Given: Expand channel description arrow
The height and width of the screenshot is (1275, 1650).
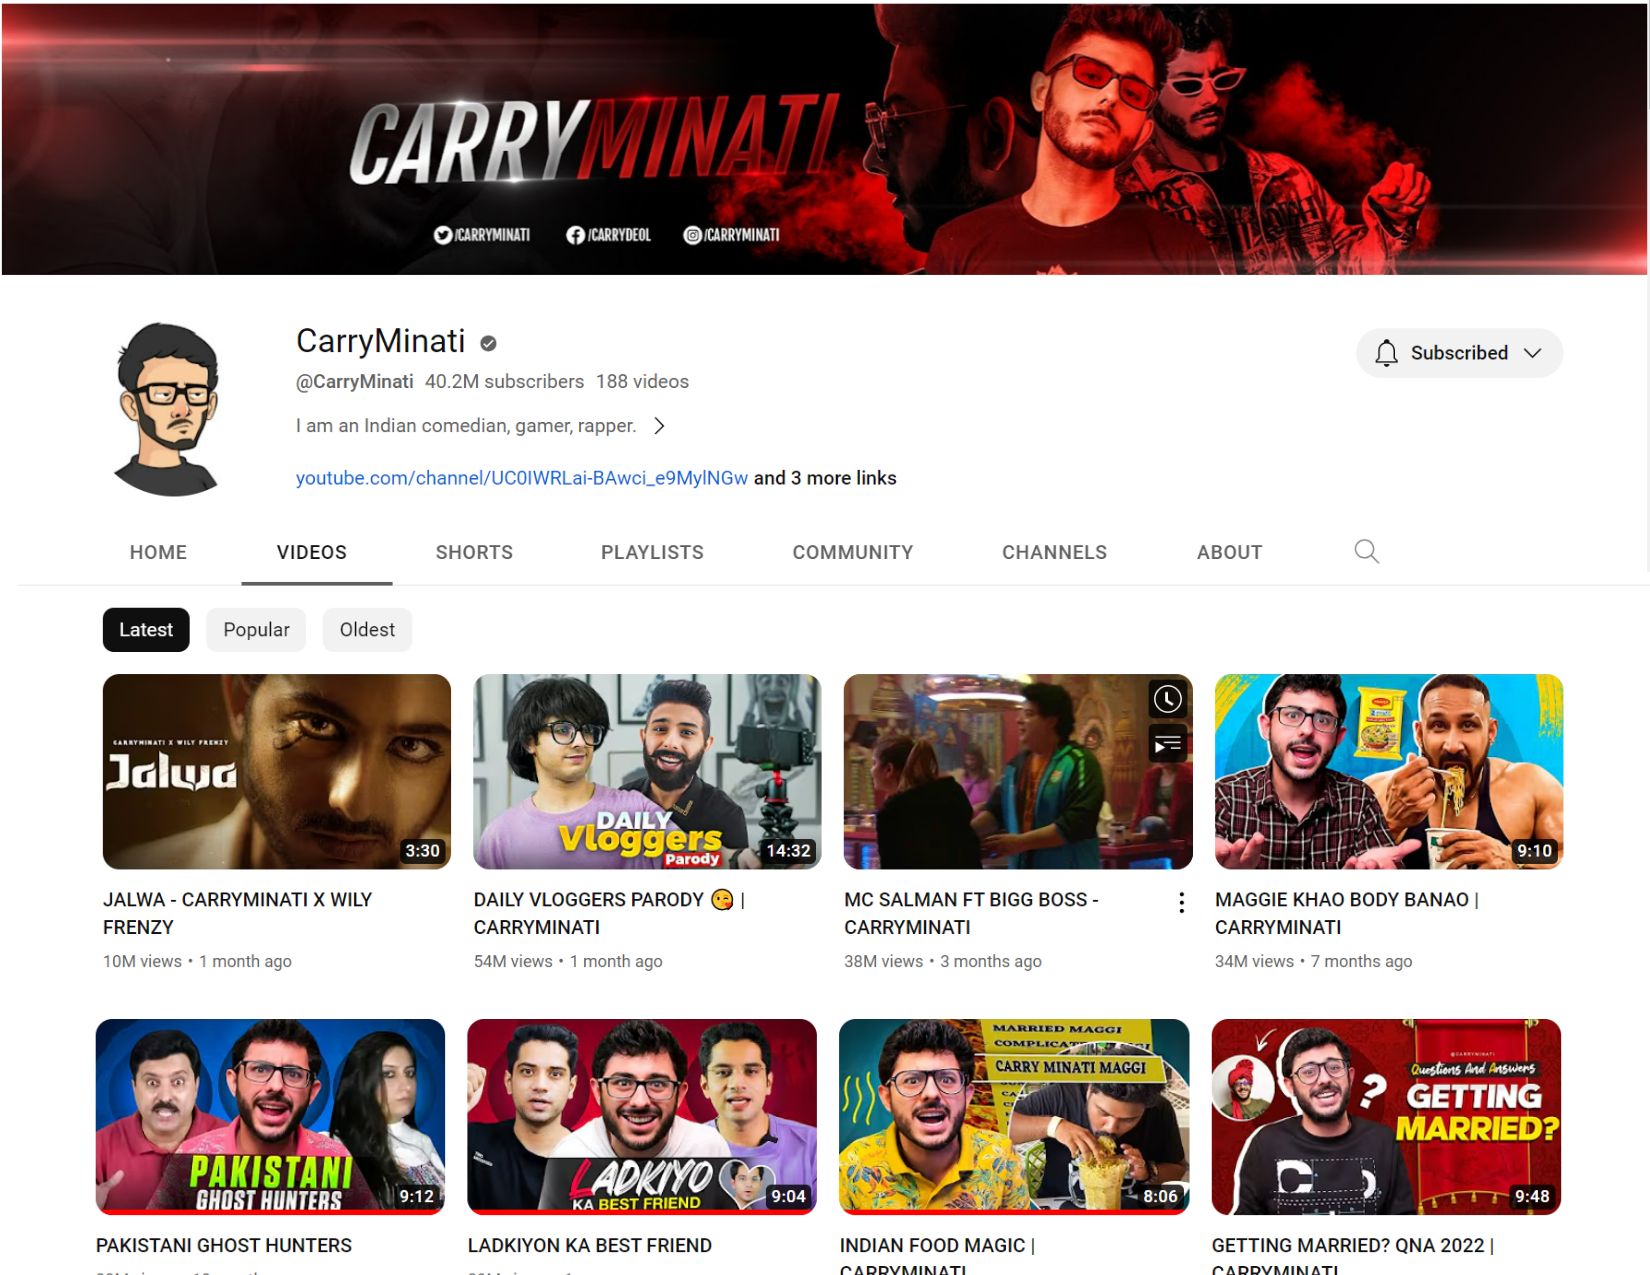Looking at the screenshot, I should [659, 426].
